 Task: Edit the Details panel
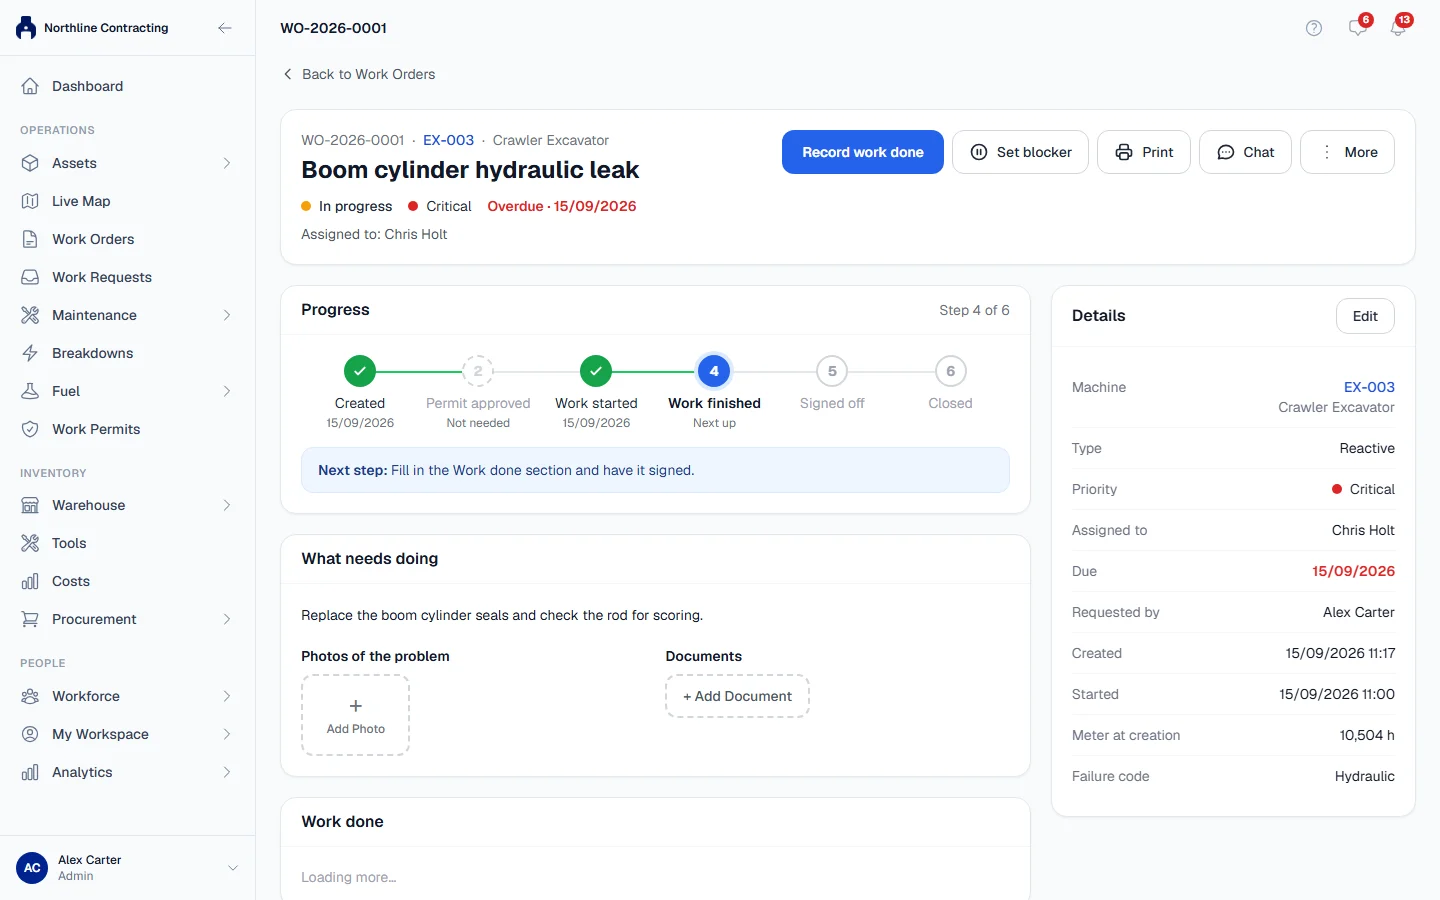1365,316
